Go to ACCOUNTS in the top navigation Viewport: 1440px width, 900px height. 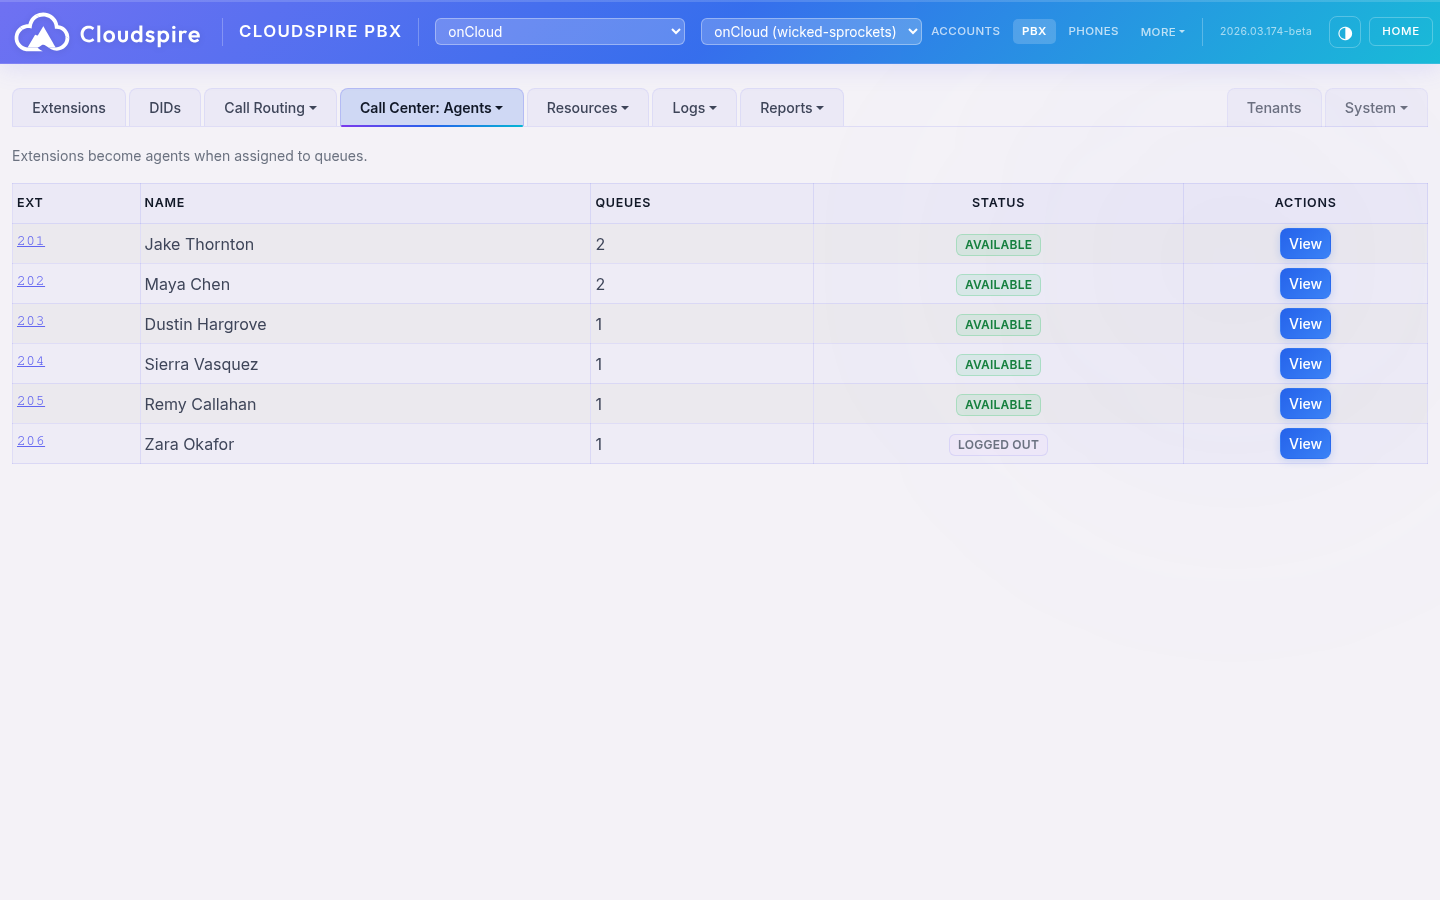click(965, 31)
